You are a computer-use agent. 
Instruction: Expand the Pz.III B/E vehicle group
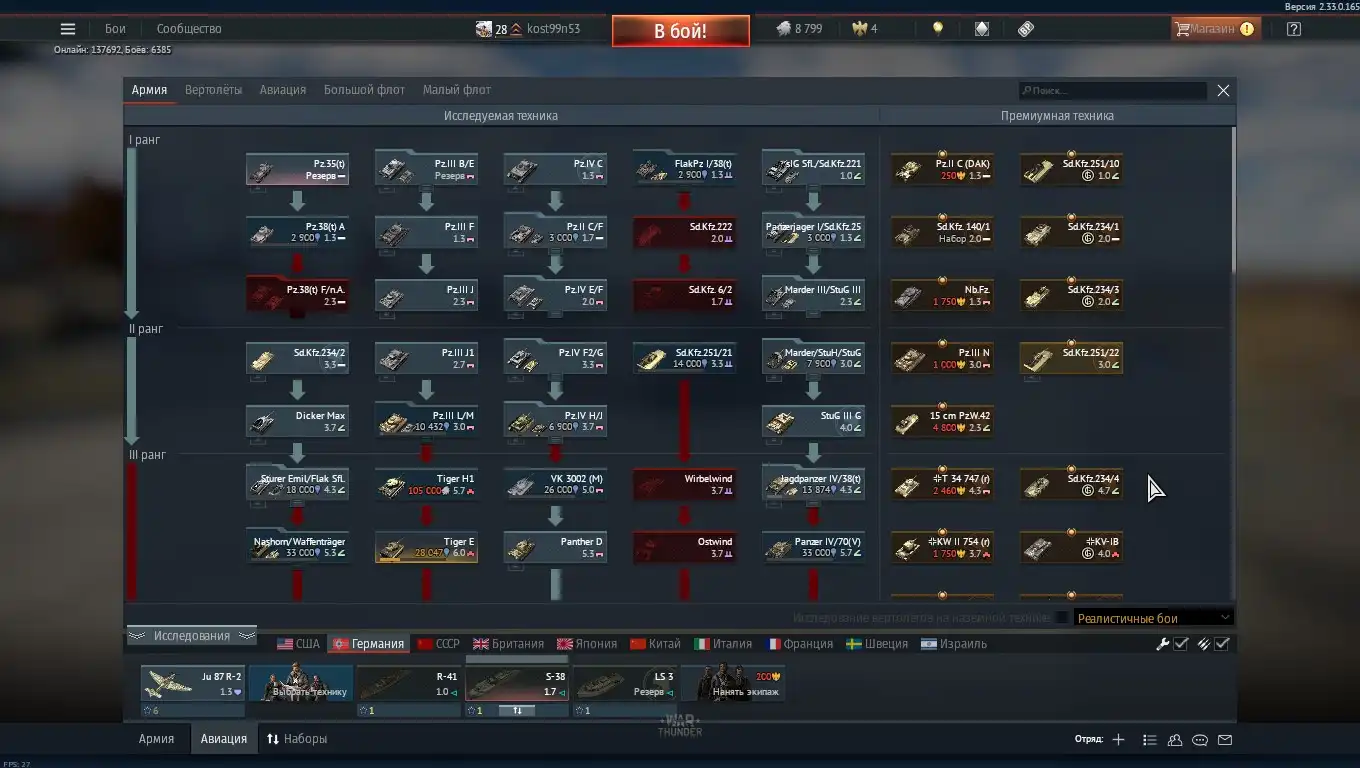click(426, 169)
